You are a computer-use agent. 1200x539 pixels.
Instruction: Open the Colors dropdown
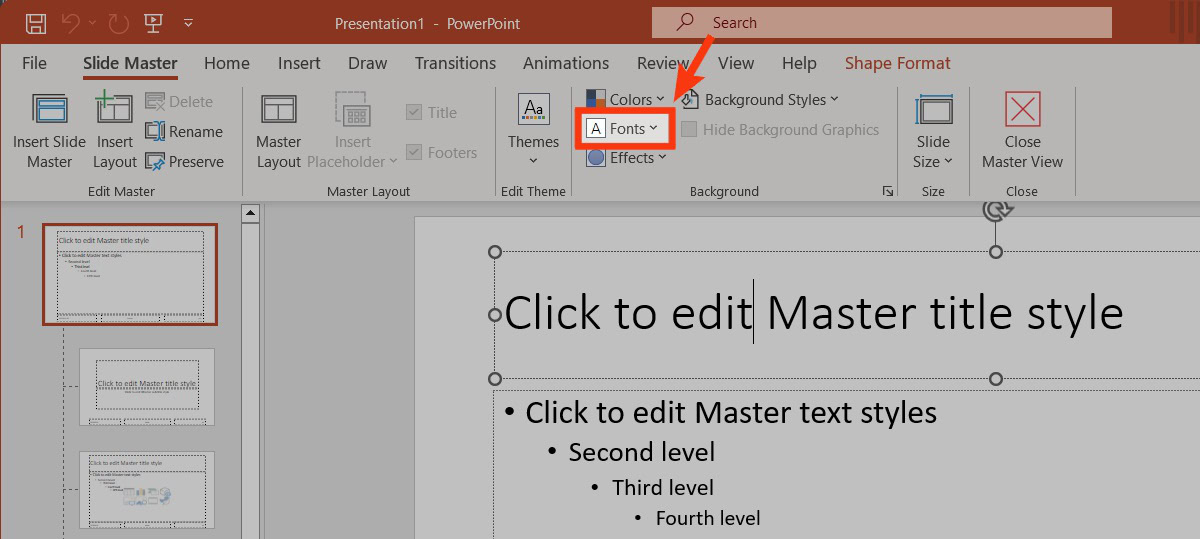tap(625, 100)
